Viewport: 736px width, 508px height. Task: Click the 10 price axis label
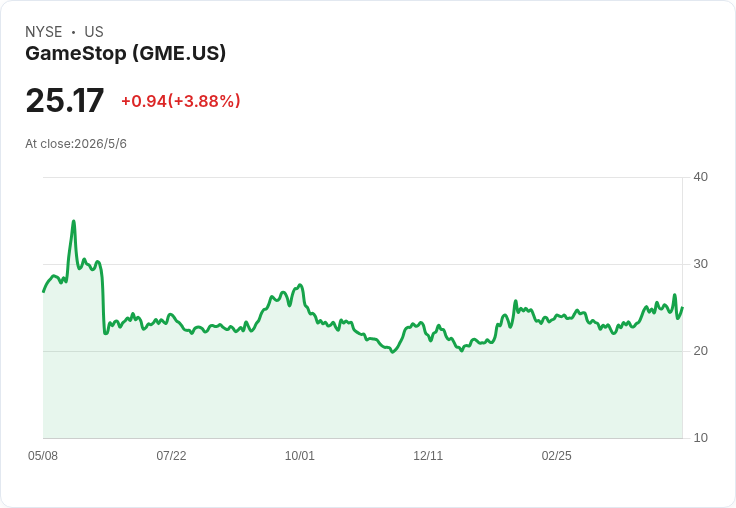(700, 438)
